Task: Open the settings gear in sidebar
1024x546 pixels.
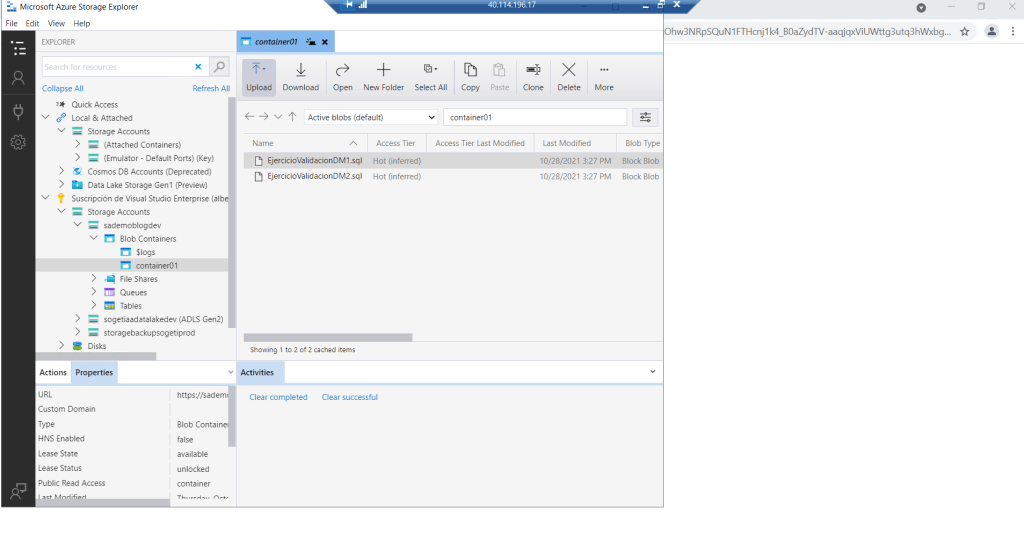Action: [18, 143]
